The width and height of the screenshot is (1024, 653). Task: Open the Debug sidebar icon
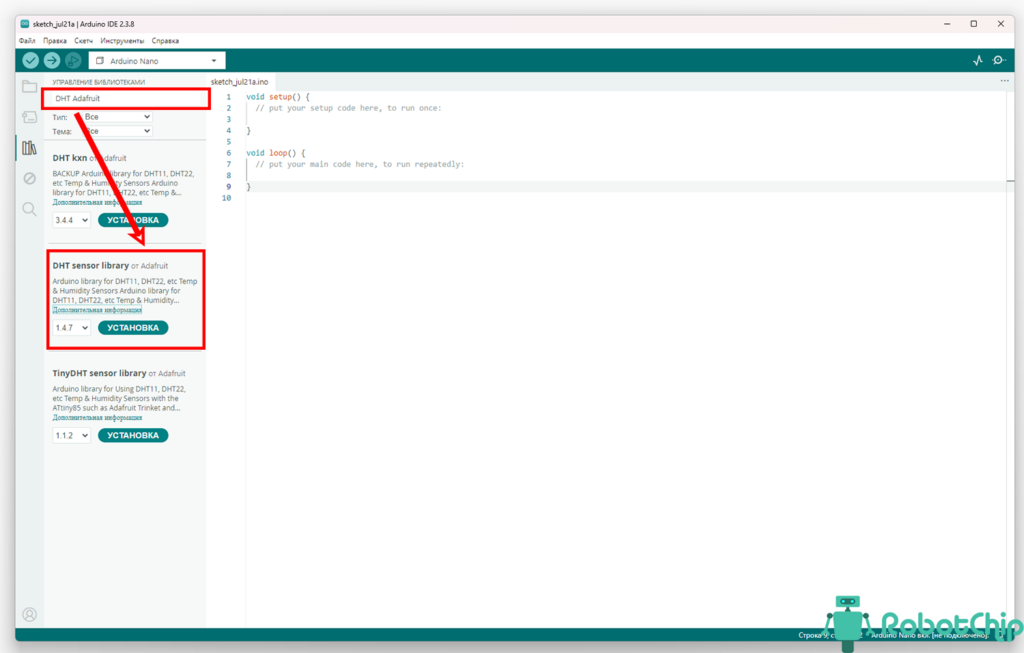[x=29, y=178]
